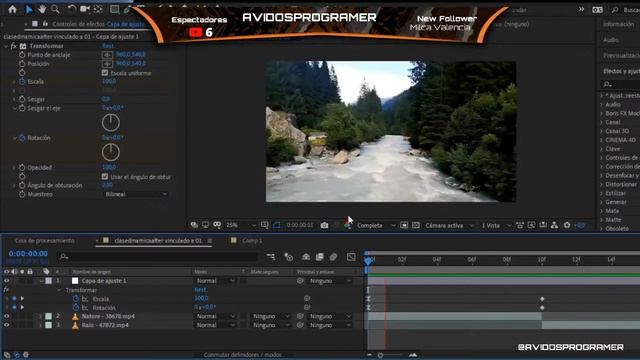Uncheck the Escala uniforme checkbox
The image size is (640, 360).
pyautogui.click(x=105, y=73)
